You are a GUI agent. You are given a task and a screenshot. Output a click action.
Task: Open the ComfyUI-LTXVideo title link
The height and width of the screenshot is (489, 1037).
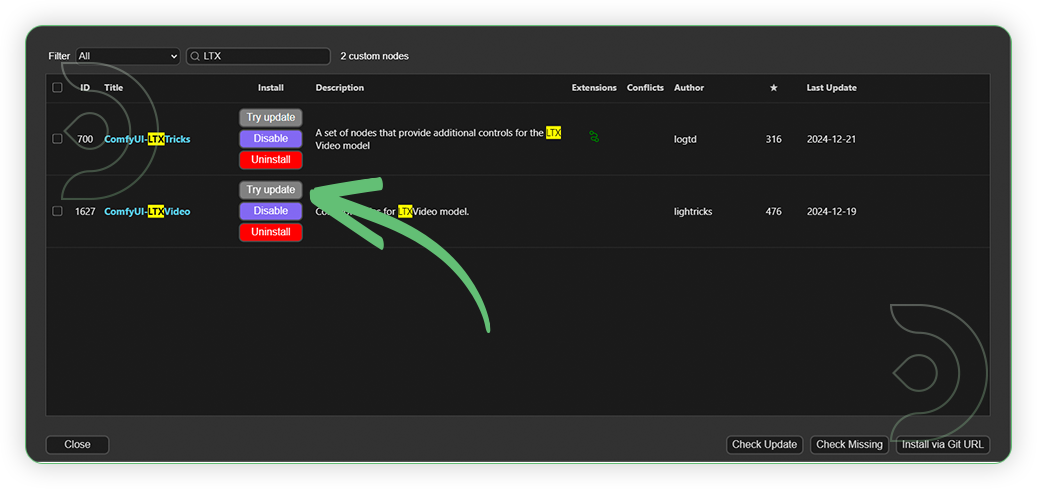point(147,212)
